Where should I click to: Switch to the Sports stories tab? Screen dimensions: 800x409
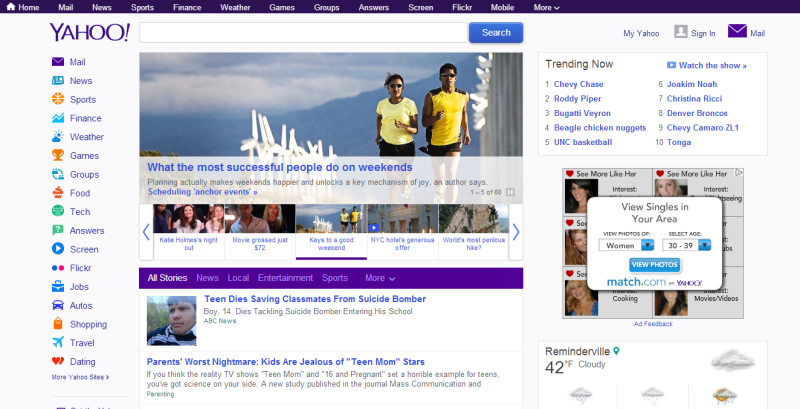[335, 278]
